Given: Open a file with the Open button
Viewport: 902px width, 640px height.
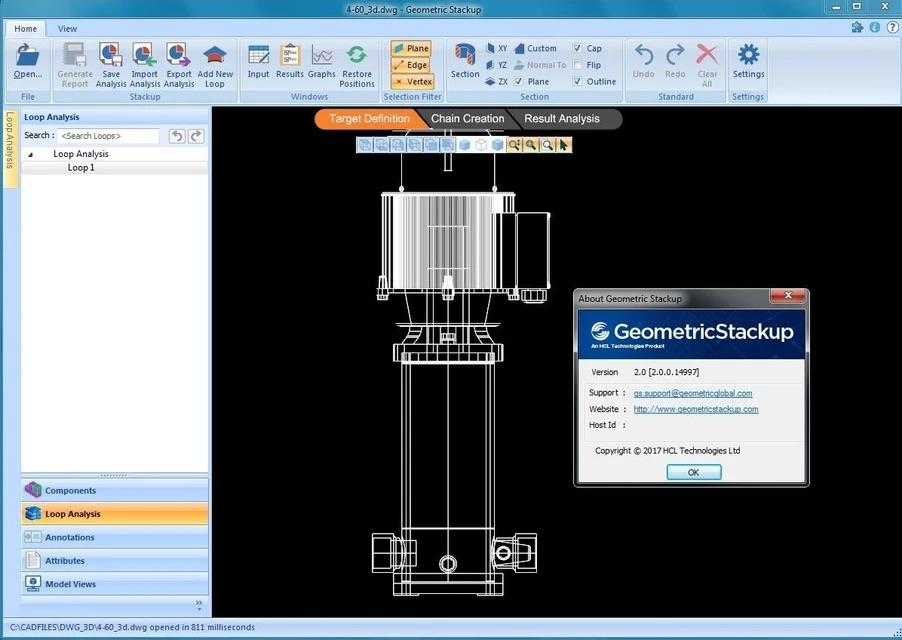Looking at the screenshot, I should pos(28,62).
